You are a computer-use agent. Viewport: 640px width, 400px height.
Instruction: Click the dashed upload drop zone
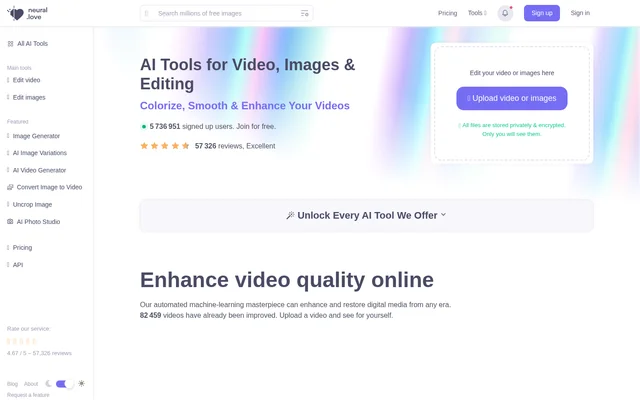coord(512,103)
